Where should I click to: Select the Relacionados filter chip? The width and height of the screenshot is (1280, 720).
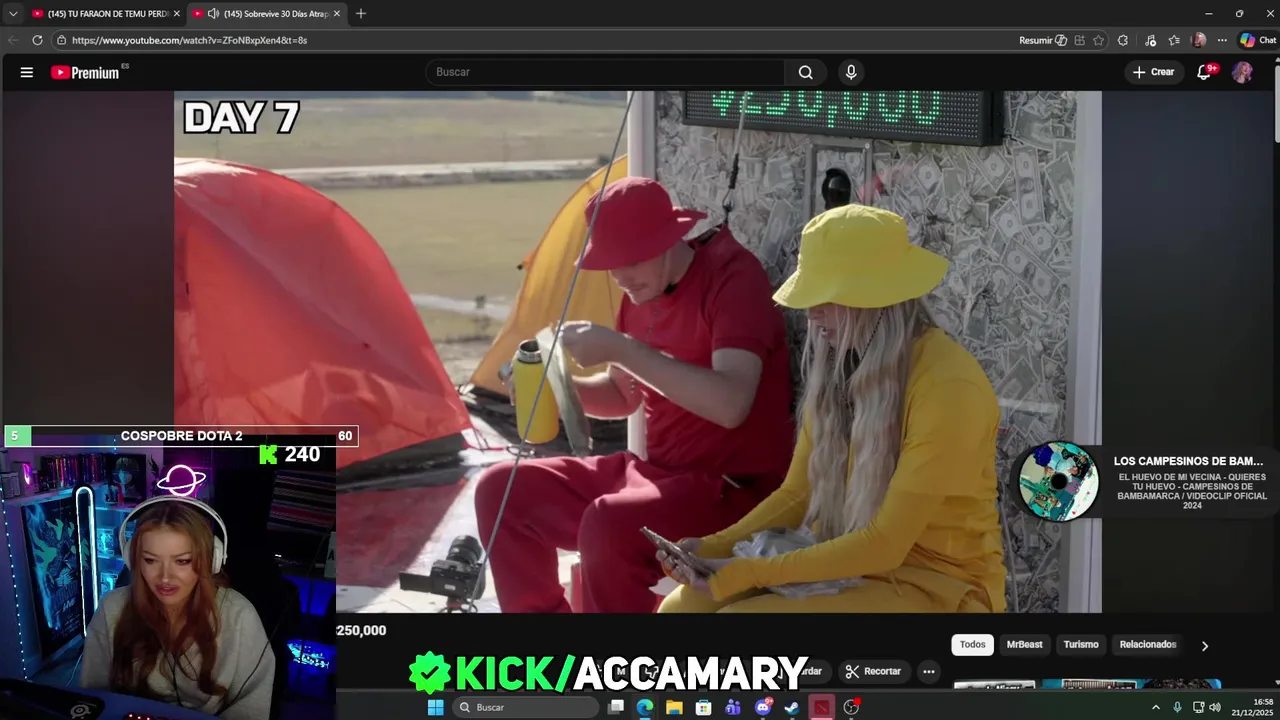coord(1147,645)
